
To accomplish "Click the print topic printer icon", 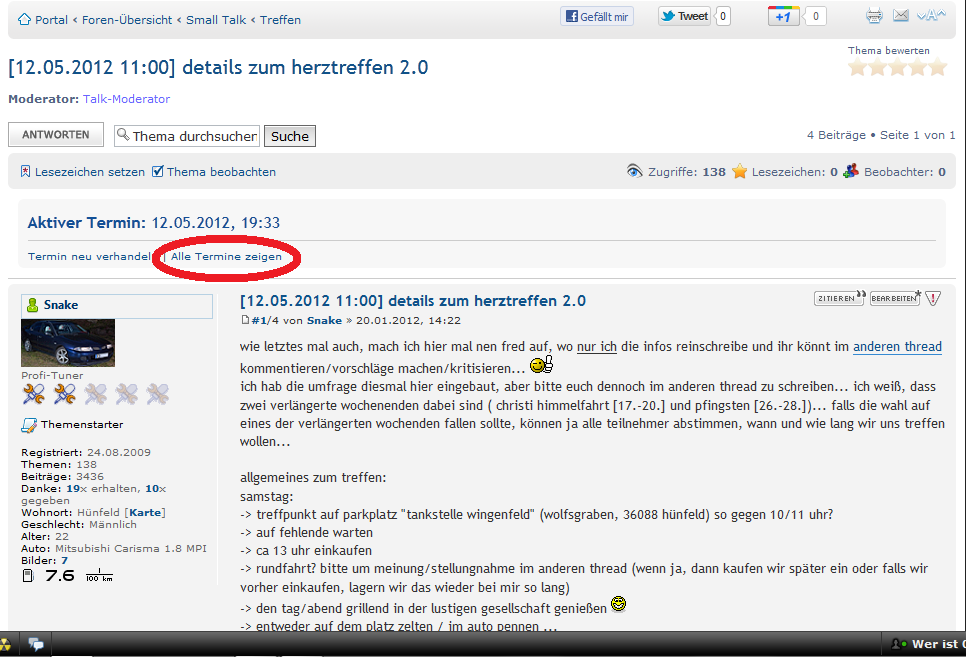I will pyautogui.click(x=874, y=16).
